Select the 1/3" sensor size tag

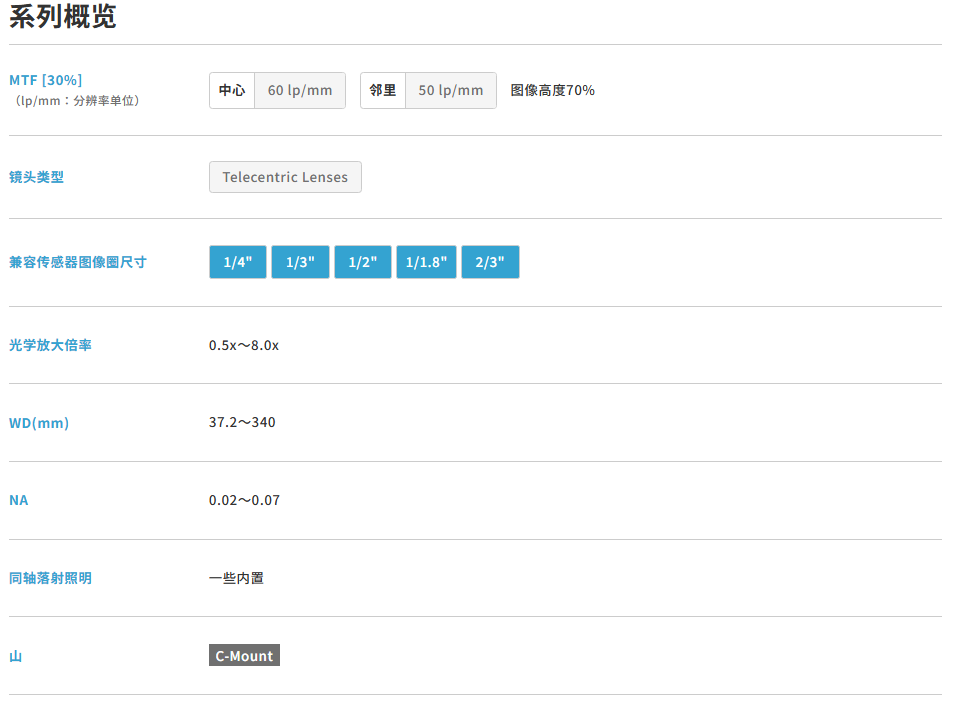(x=300, y=262)
